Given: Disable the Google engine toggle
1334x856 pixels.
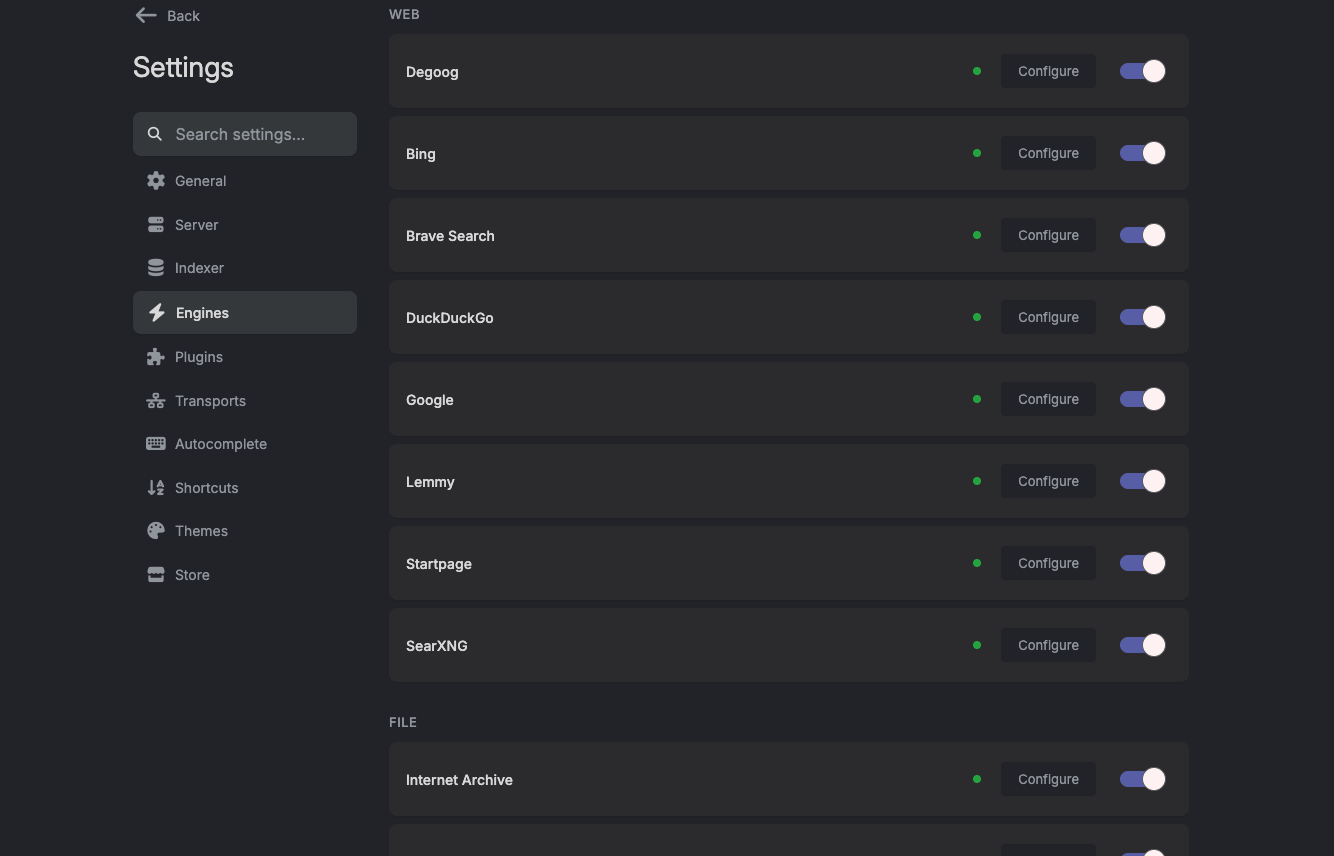Looking at the screenshot, I should (1142, 399).
